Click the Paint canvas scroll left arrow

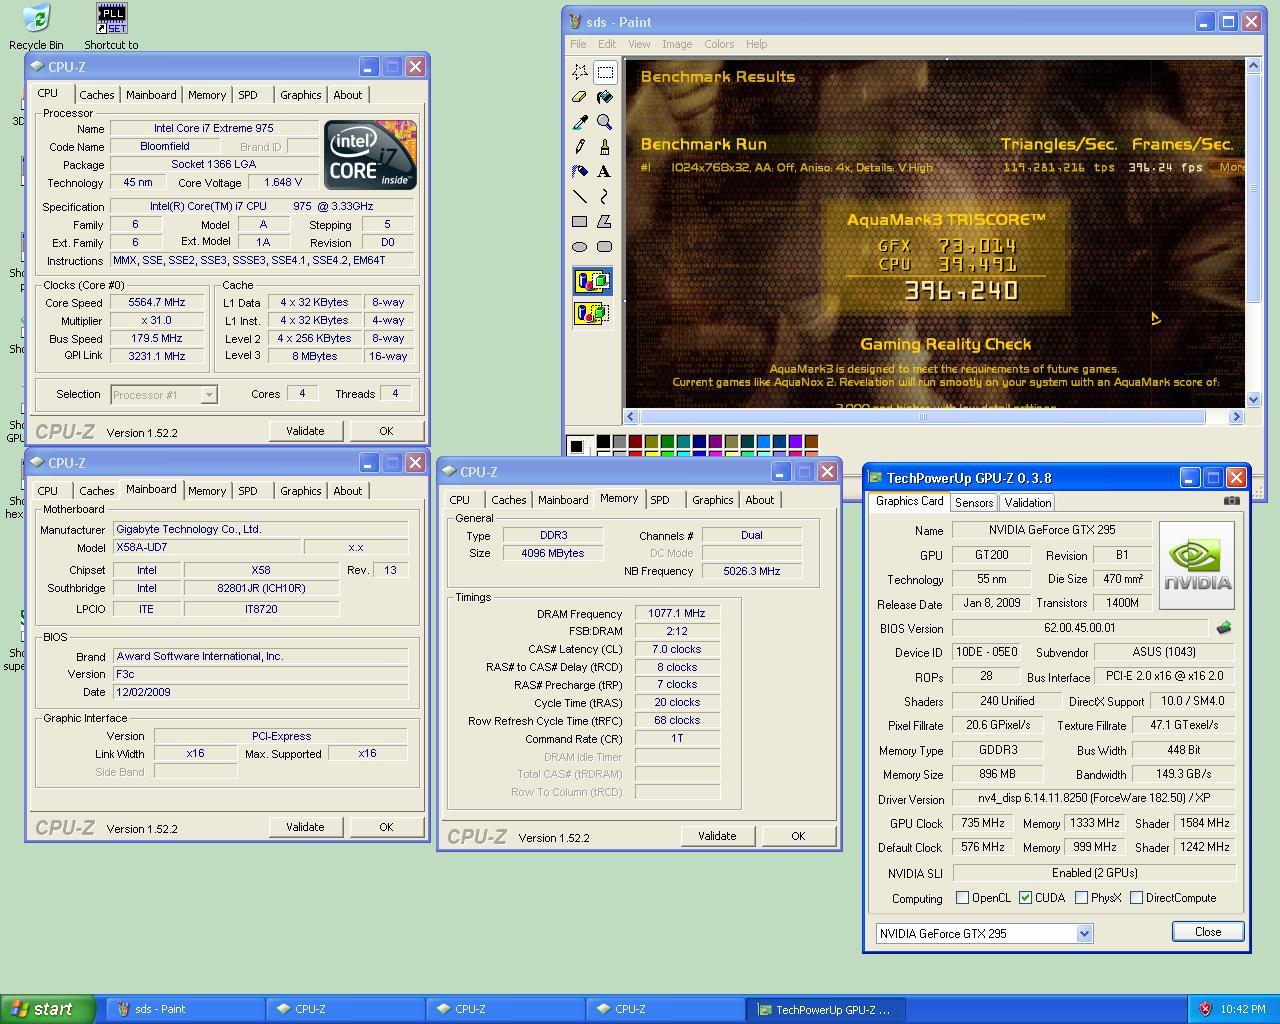(x=632, y=416)
